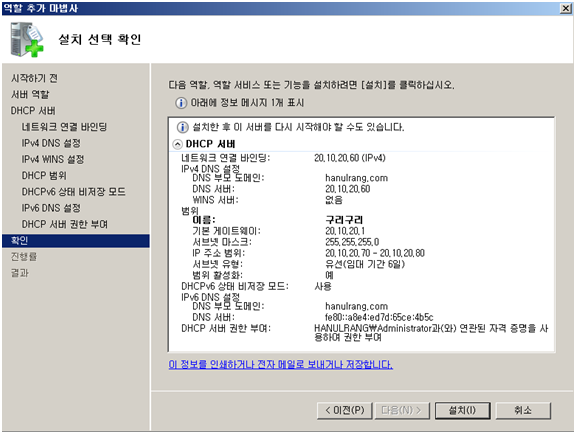
Task: Select DHCPv6 상태 비저장 모드 step
Action: [x=73, y=191]
